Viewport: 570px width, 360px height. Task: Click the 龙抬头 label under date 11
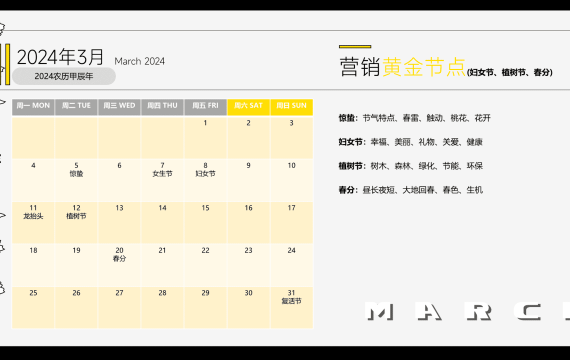[x=33, y=216]
